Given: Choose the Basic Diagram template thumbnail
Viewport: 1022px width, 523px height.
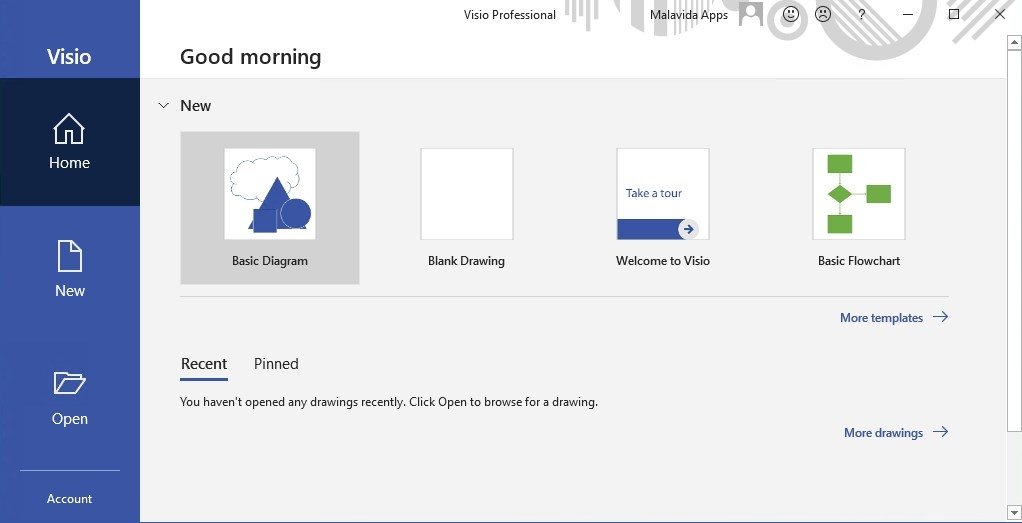Looking at the screenshot, I should click(x=270, y=194).
